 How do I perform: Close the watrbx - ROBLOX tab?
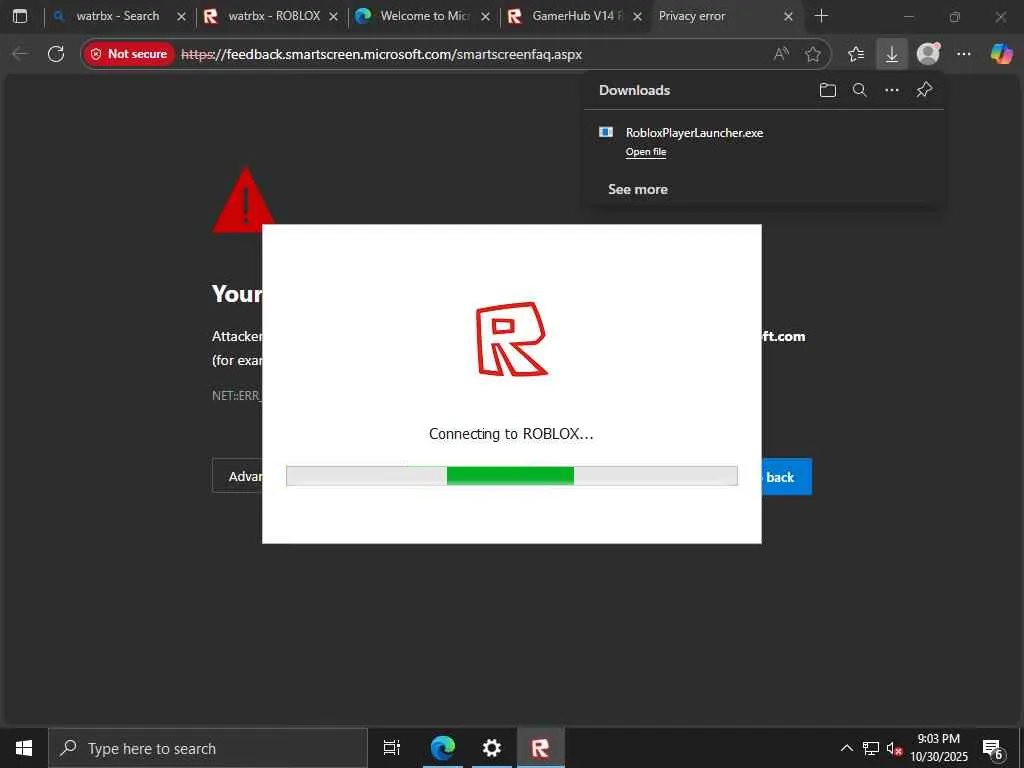click(x=333, y=17)
